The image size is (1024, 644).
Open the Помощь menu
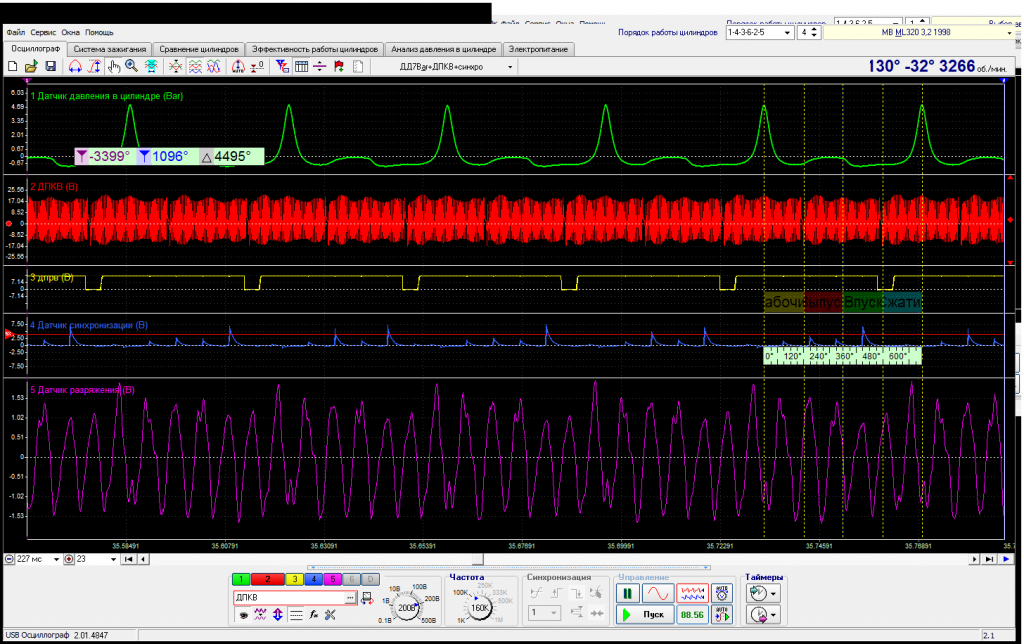click(x=99, y=32)
